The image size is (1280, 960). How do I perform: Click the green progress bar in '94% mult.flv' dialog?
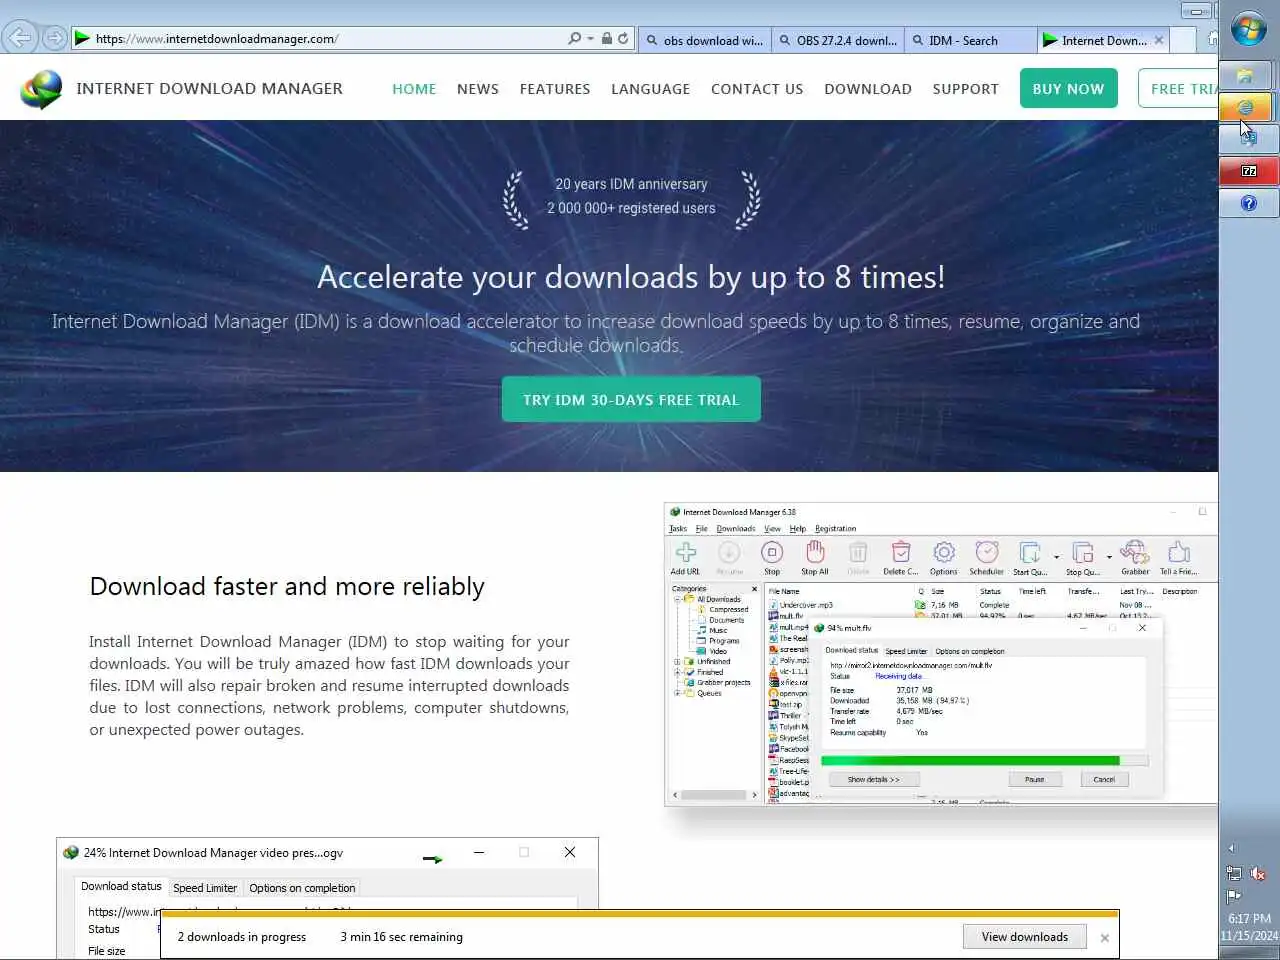(985, 761)
